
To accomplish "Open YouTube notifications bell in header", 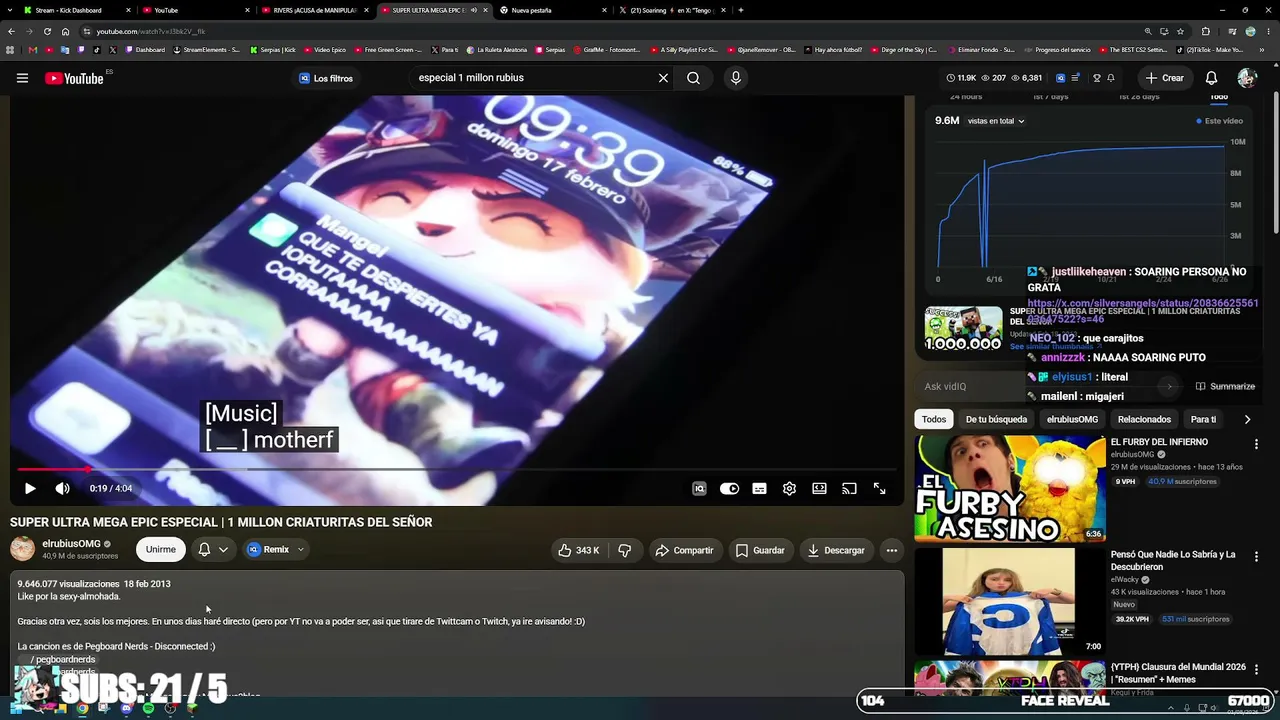I will (x=1211, y=78).
